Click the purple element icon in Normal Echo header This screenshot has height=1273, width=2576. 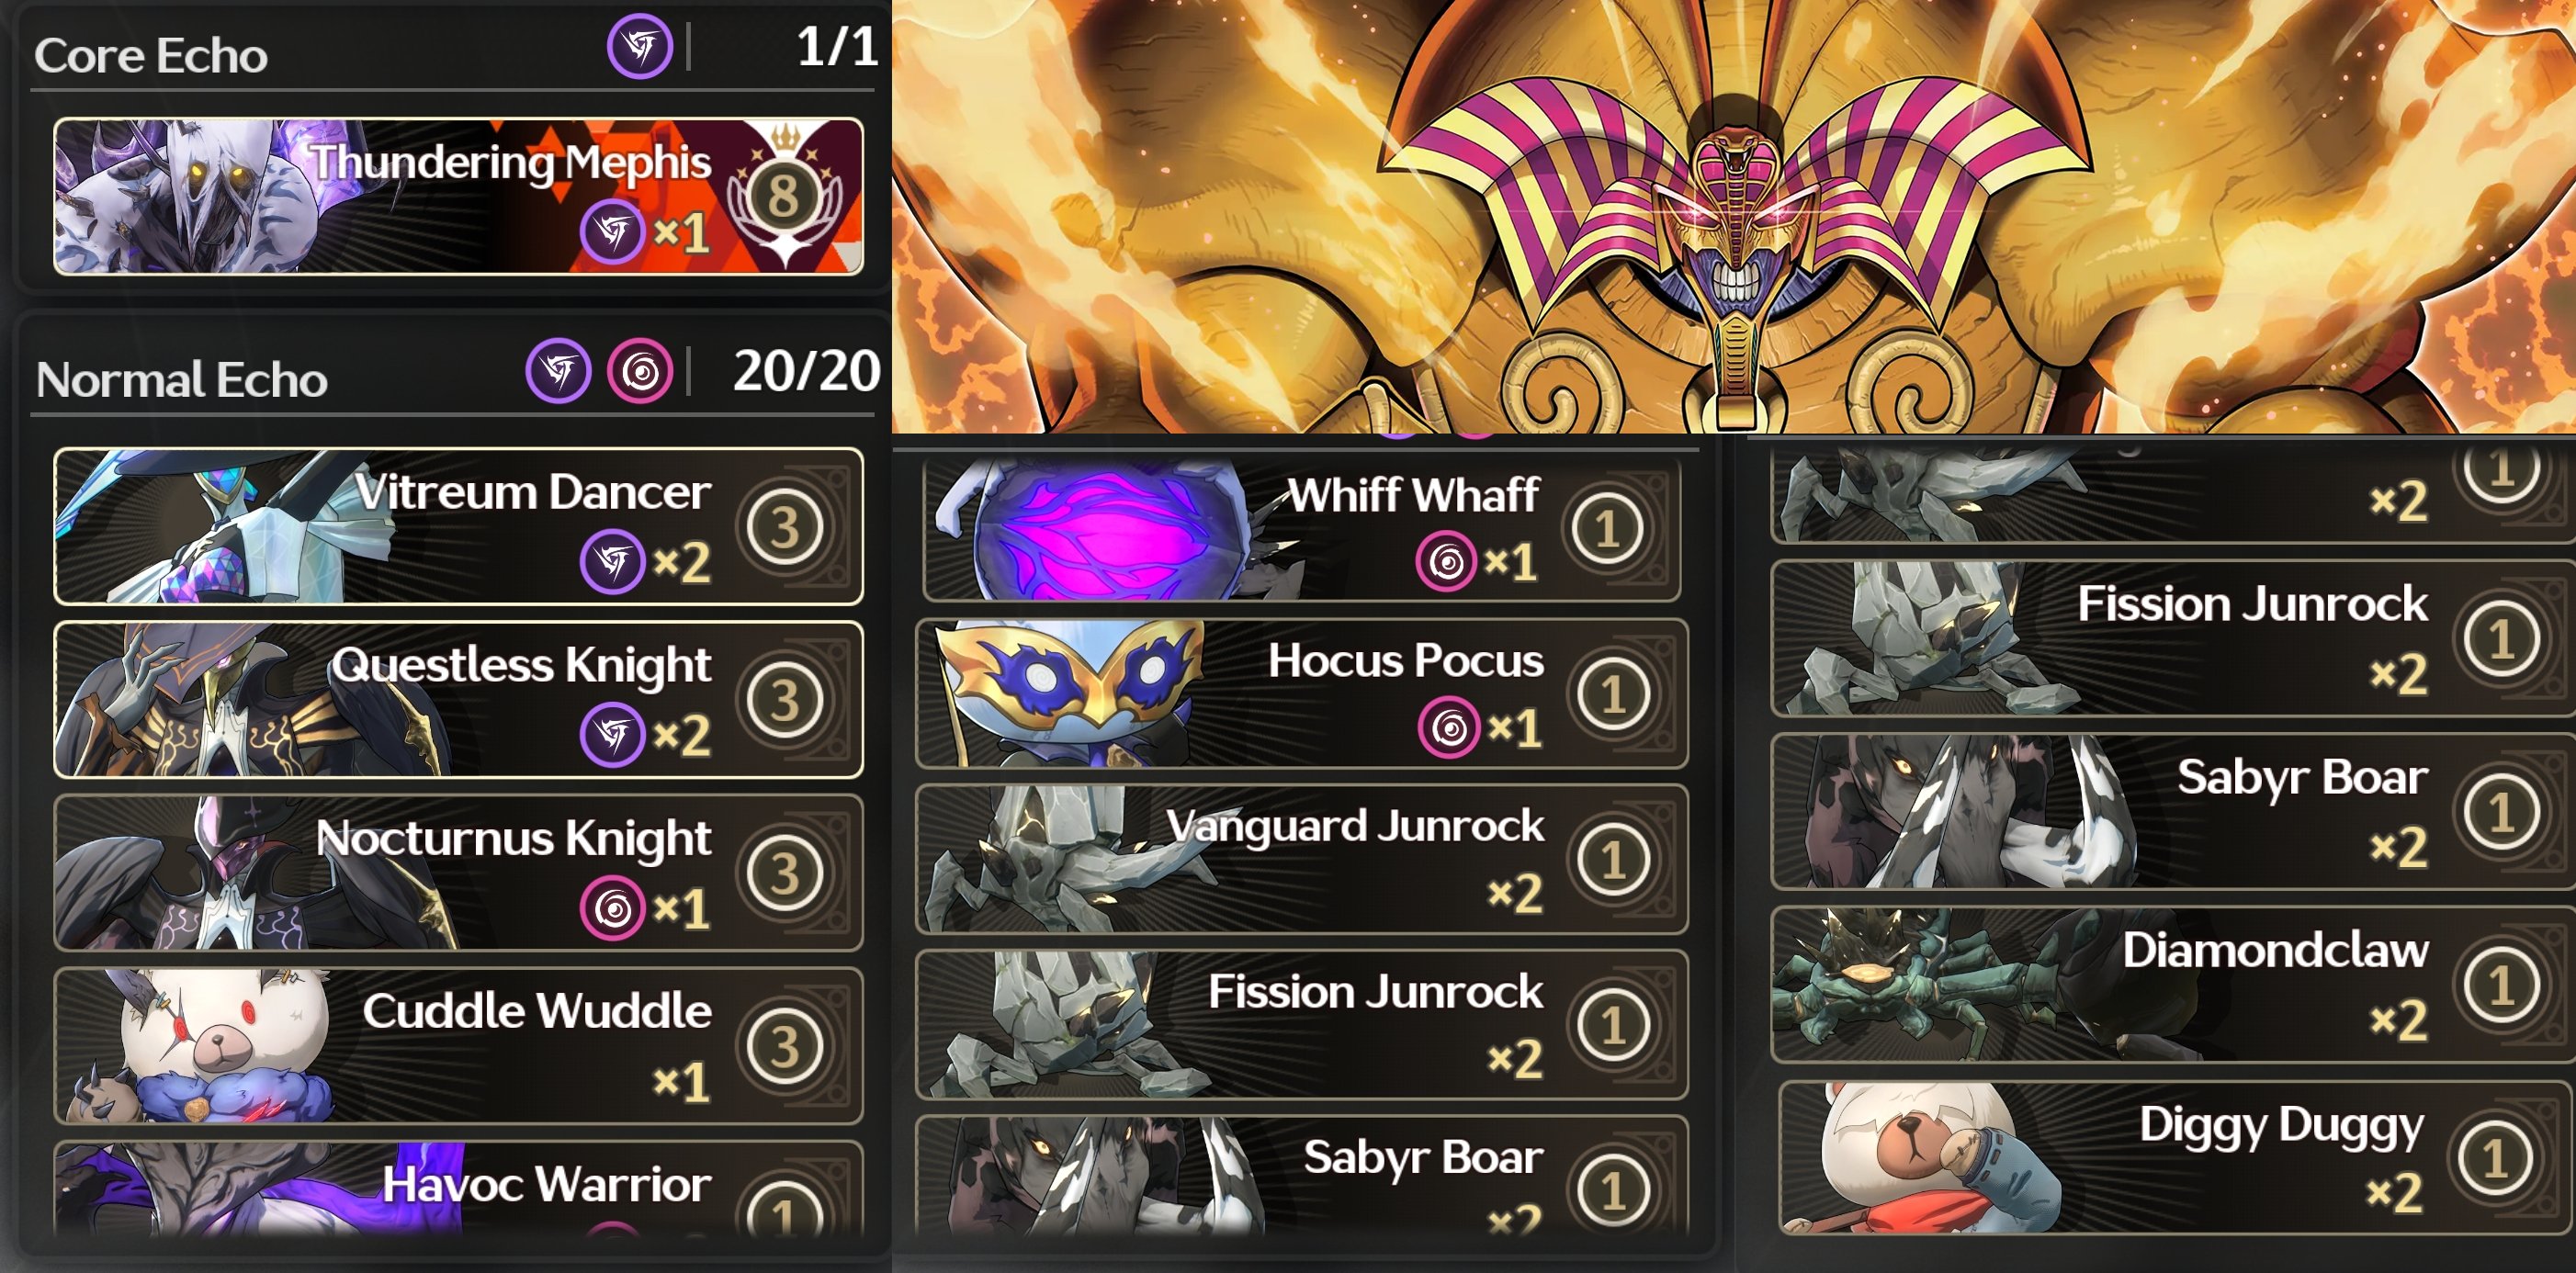coord(558,371)
